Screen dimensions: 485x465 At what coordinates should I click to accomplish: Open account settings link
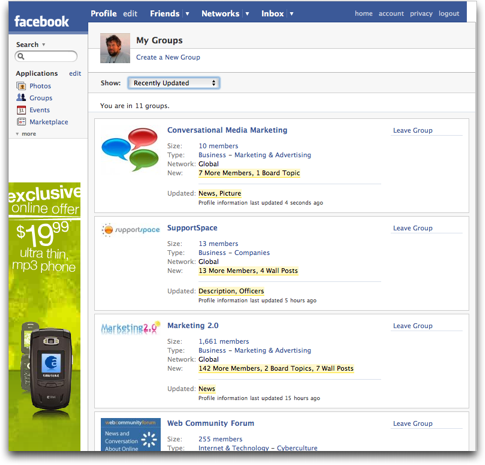pos(391,14)
